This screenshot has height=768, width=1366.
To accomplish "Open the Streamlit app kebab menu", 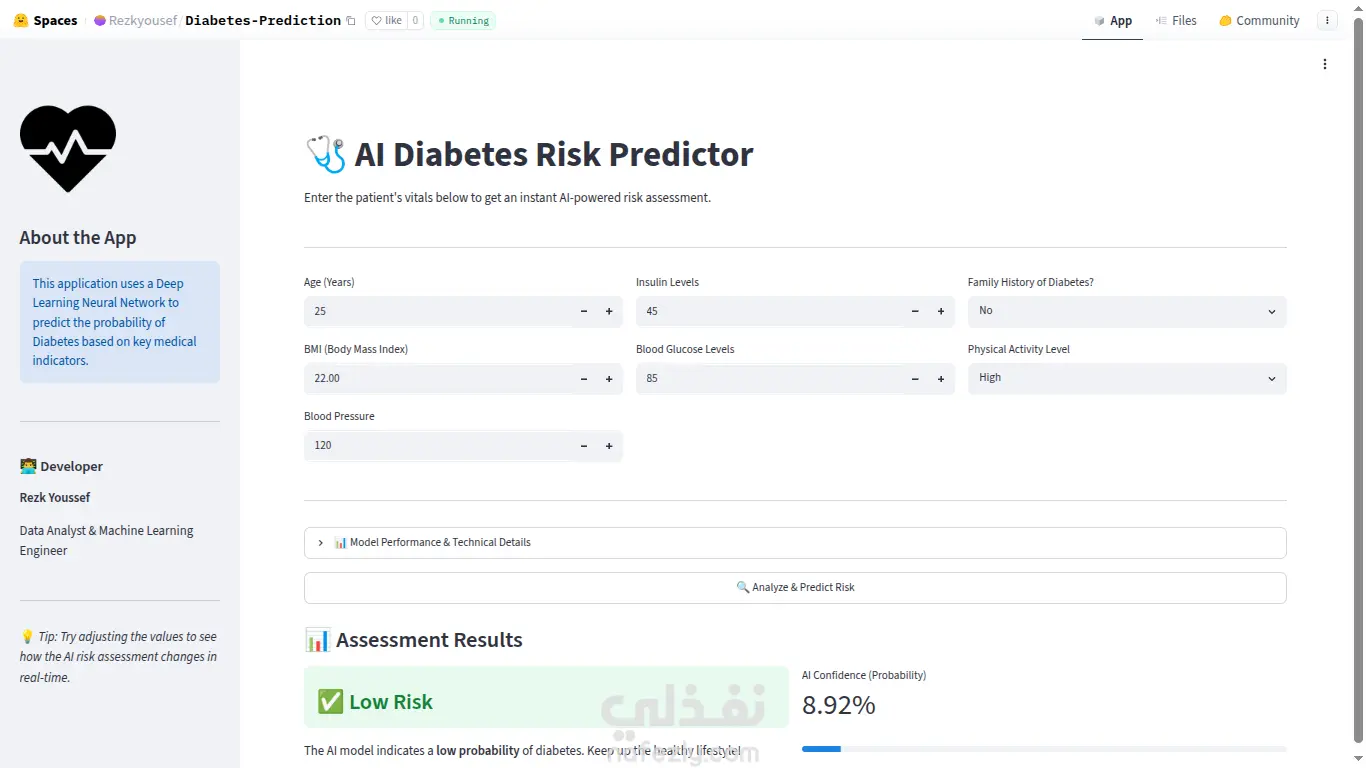I will point(1325,64).
